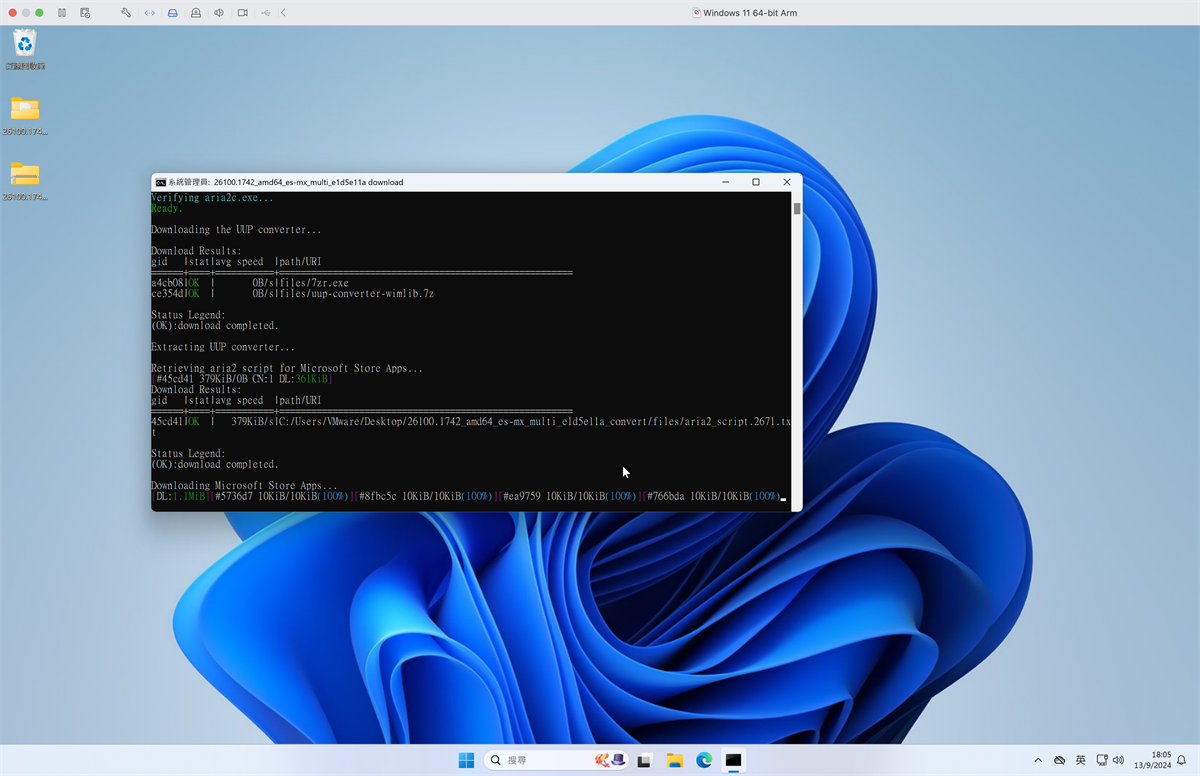This screenshot has width=1200, height=776.
Task: Click the "Windows 11 64-bit Arm" window title
Action: click(750, 13)
